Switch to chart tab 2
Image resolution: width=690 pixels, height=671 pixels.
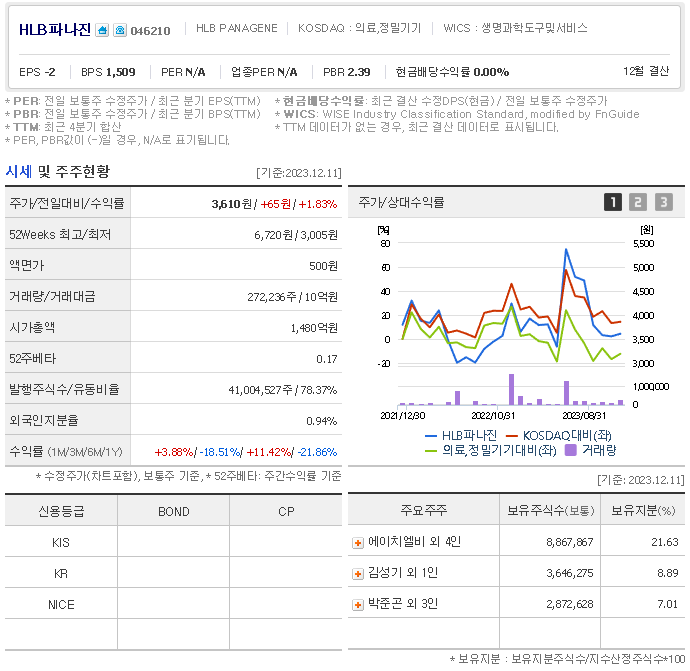click(638, 202)
